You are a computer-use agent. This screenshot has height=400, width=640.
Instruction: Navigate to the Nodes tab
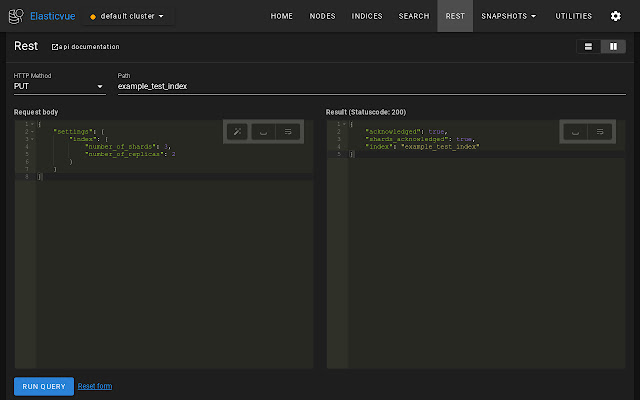324,16
